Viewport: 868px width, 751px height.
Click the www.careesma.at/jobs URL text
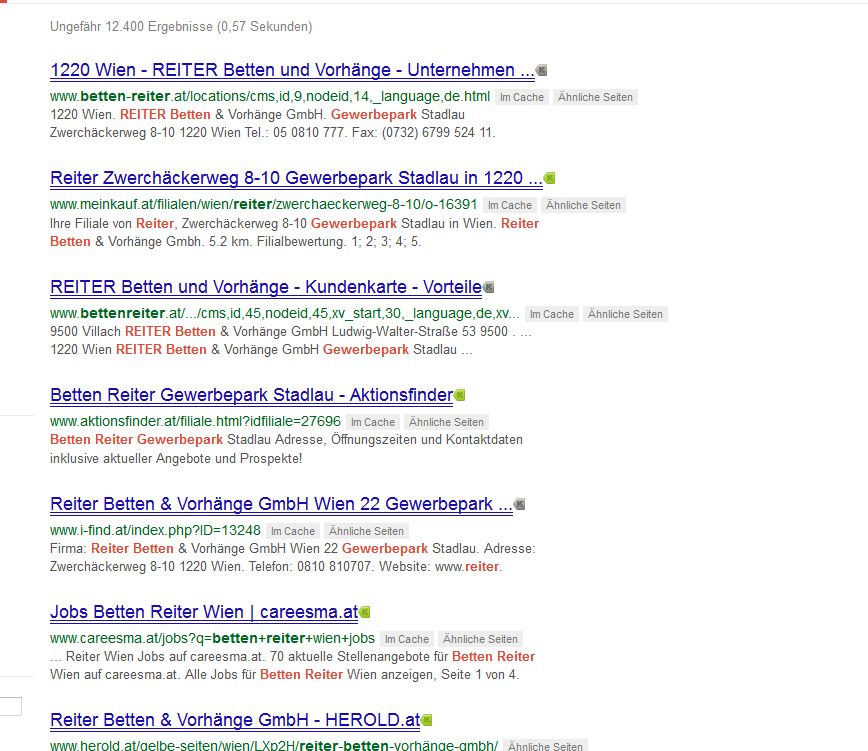click(213, 638)
